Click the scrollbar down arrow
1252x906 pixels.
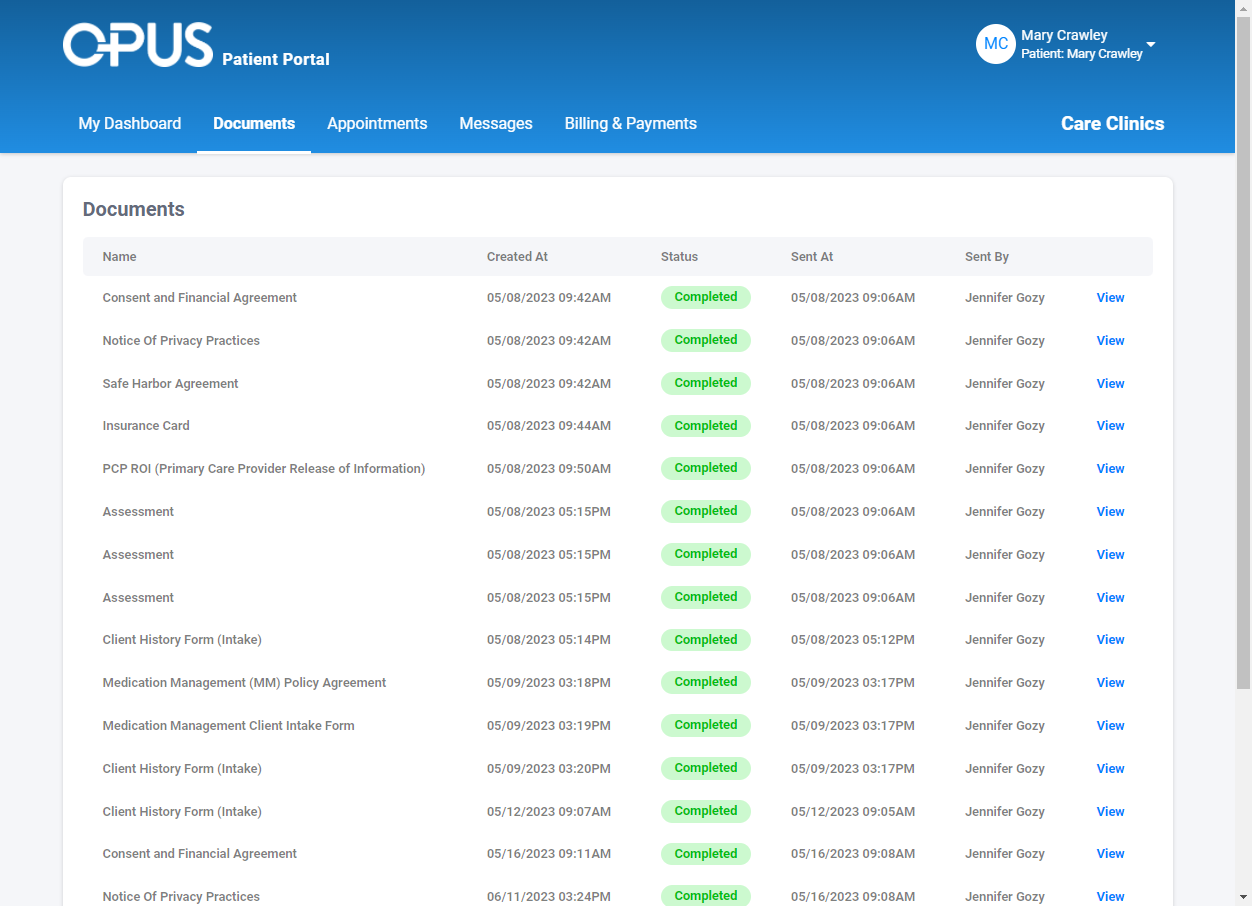pyautogui.click(x=1244, y=898)
